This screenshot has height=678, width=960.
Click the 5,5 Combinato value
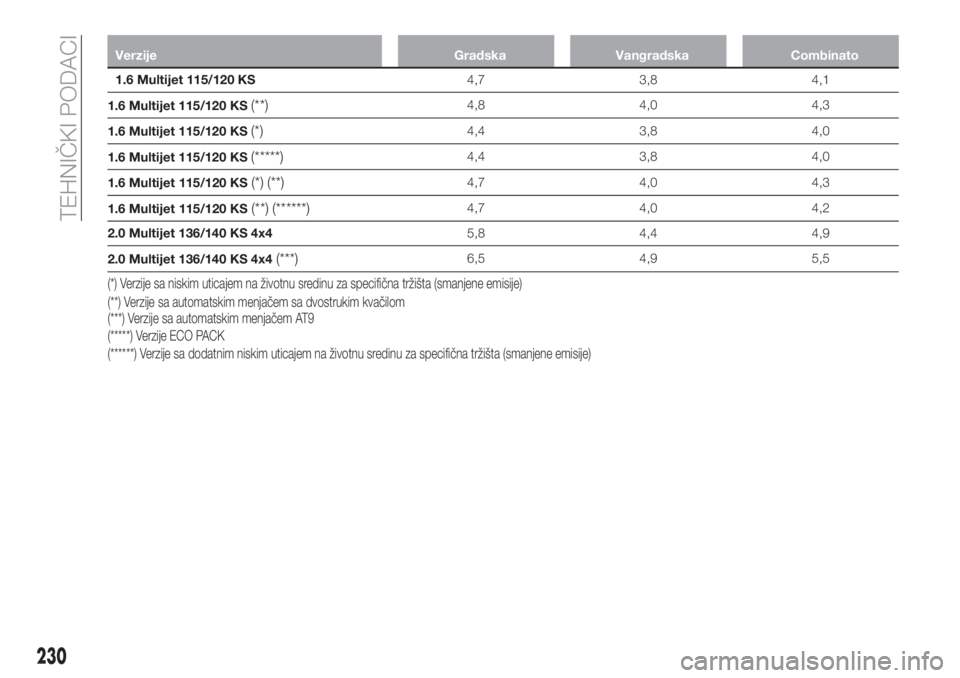click(820, 258)
